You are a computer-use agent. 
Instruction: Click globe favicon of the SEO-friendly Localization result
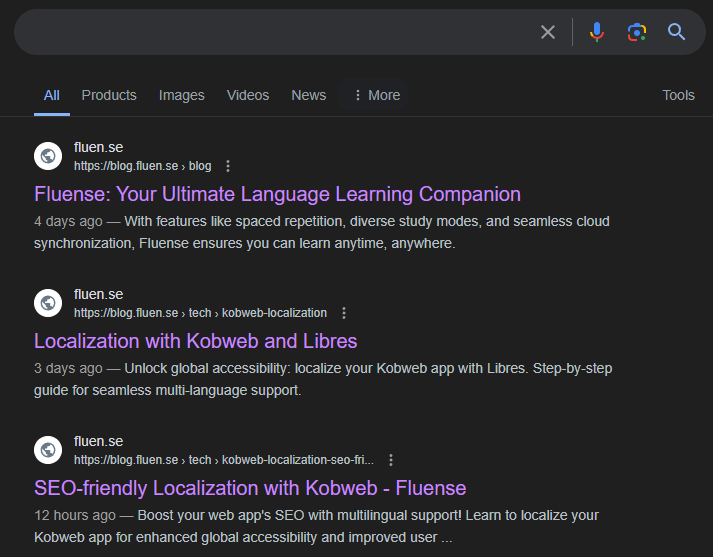(48, 450)
